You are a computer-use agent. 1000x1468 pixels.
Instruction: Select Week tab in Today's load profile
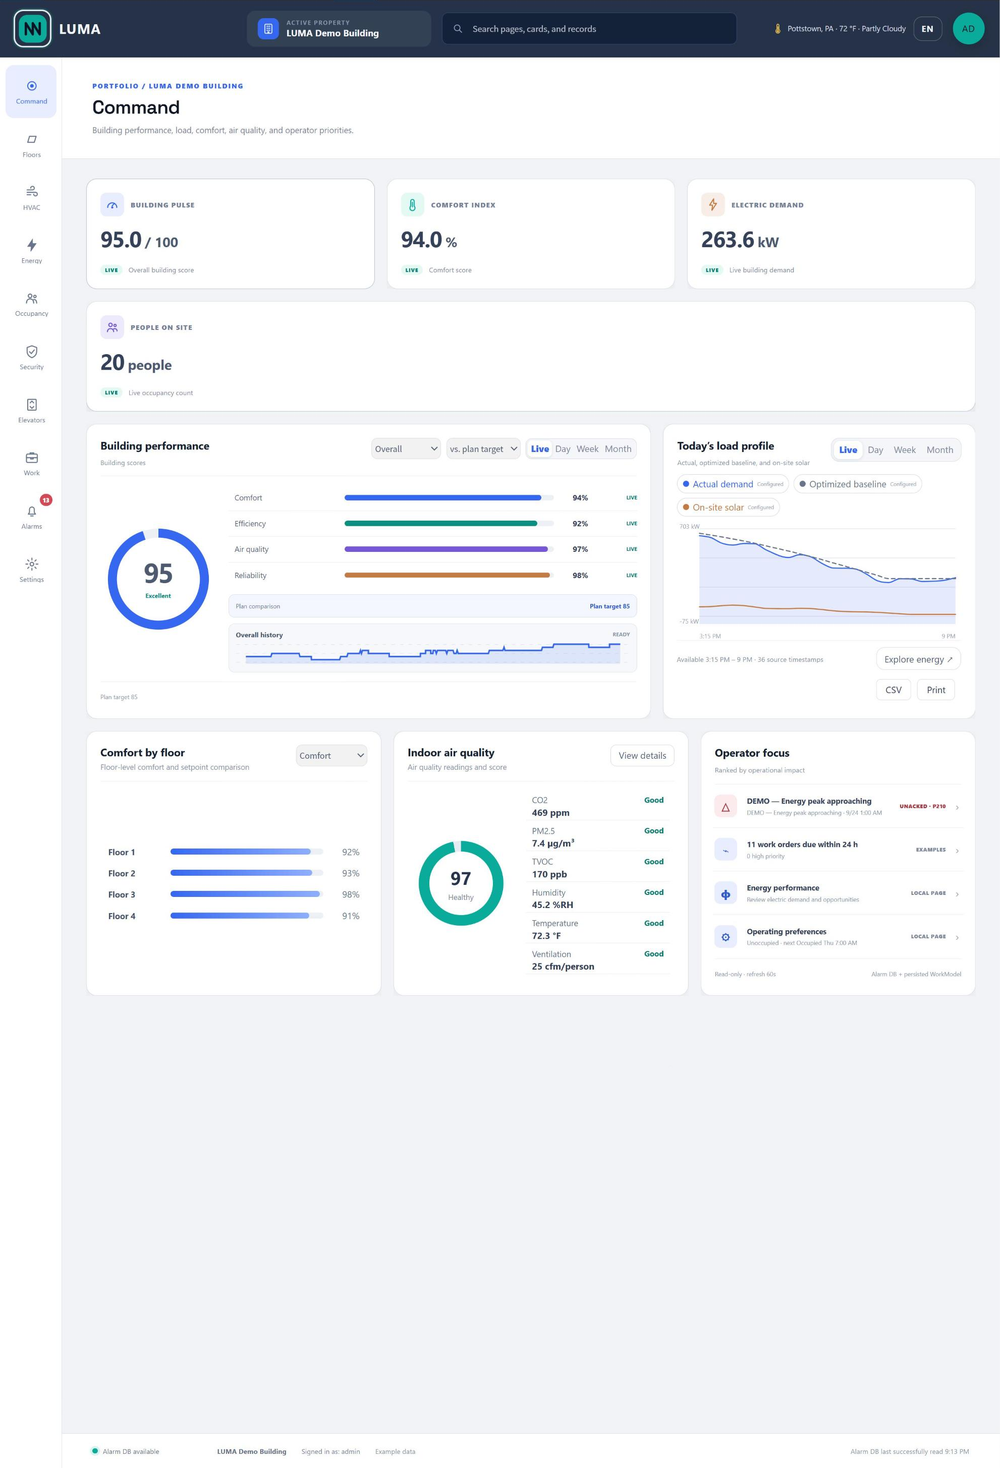click(x=904, y=450)
